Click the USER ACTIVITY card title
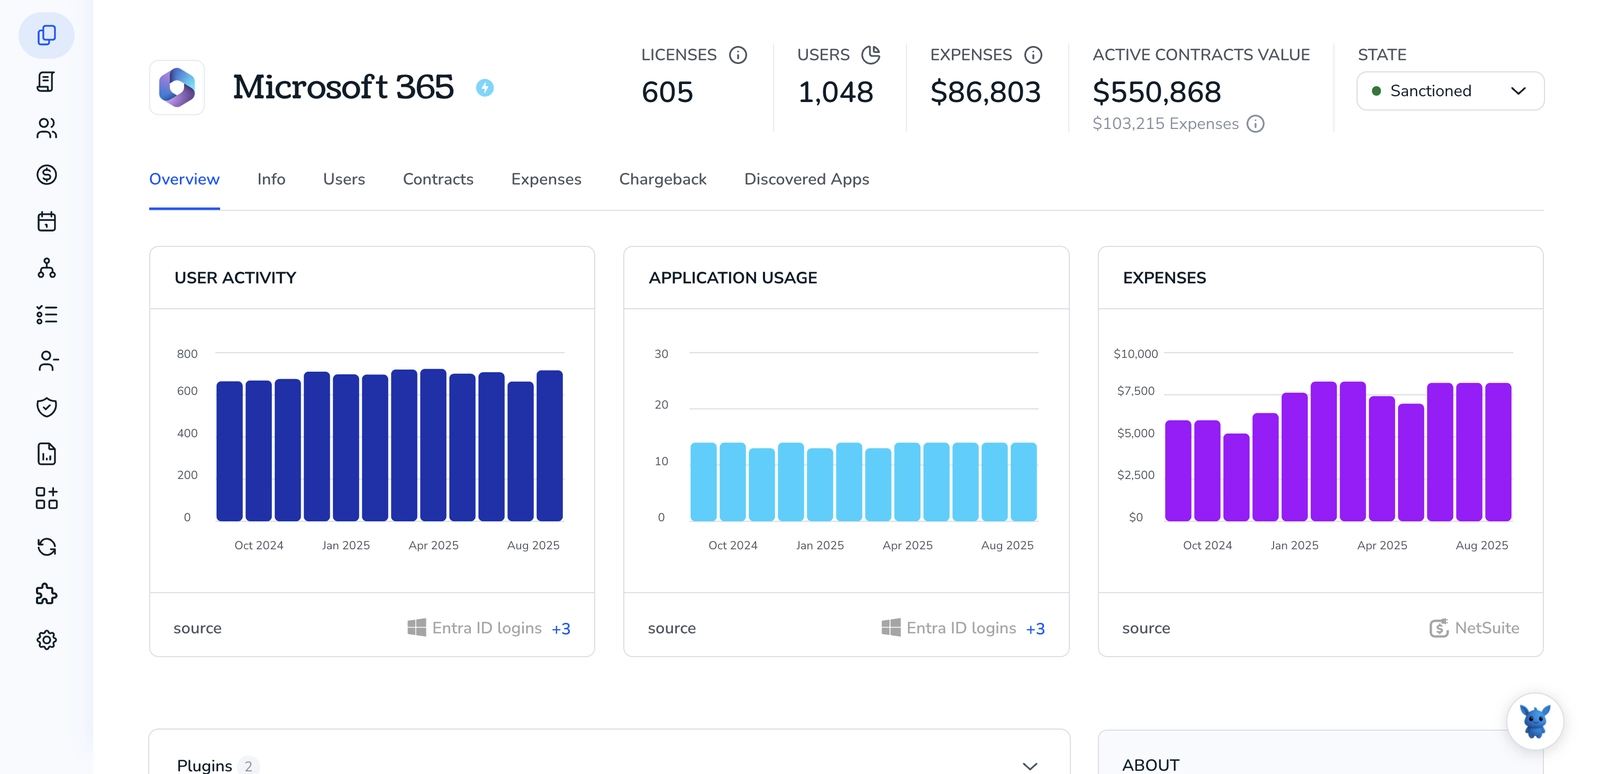The image size is (1600, 774). point(235,278)
